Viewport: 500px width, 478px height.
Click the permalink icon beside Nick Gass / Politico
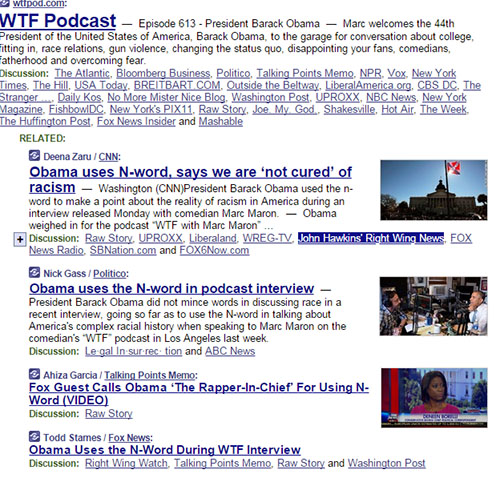(x=34, y=273)
